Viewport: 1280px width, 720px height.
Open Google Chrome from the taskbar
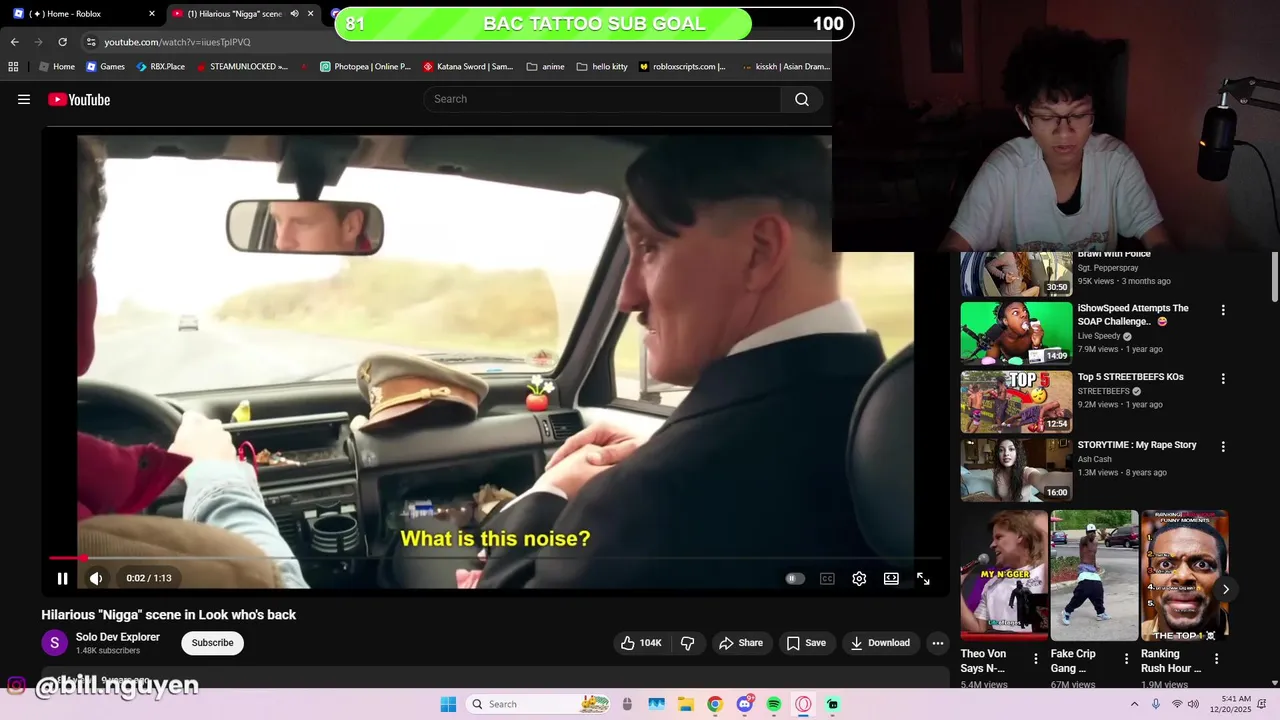[x=715, y=704]
